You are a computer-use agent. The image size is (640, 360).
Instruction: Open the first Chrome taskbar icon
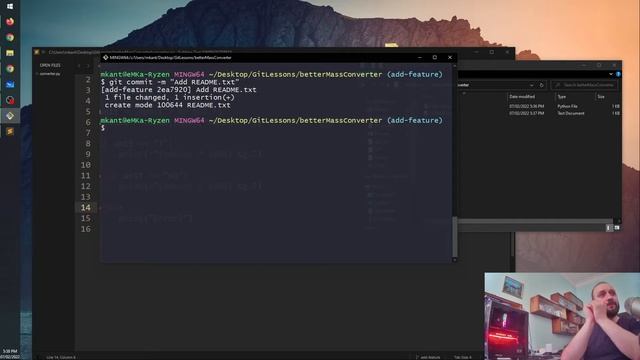click(10, 37)
